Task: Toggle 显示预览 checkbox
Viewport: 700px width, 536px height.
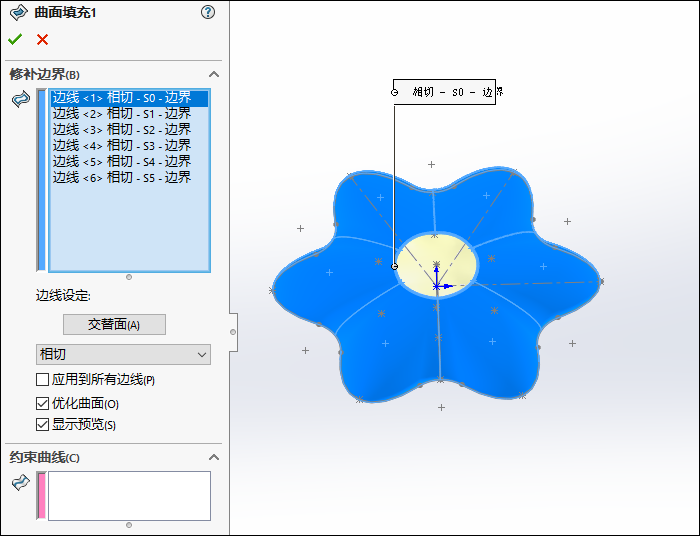Action: tap(42, 424)
